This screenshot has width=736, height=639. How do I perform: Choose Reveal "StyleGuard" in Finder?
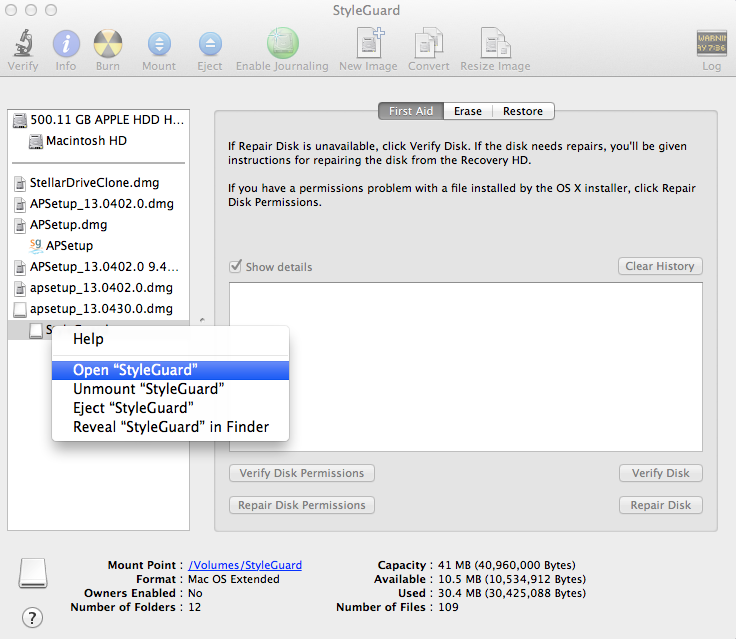(170, 427)
